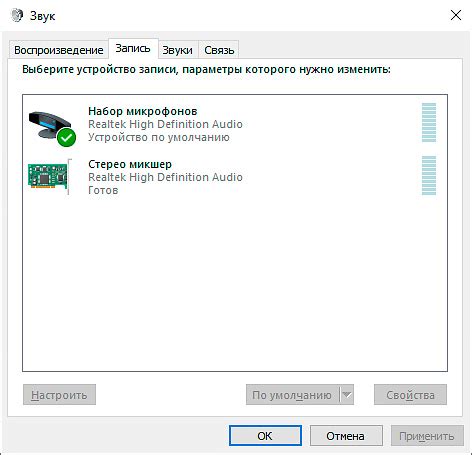Select the Stereo Mixer sound card icon

[49, 177]
